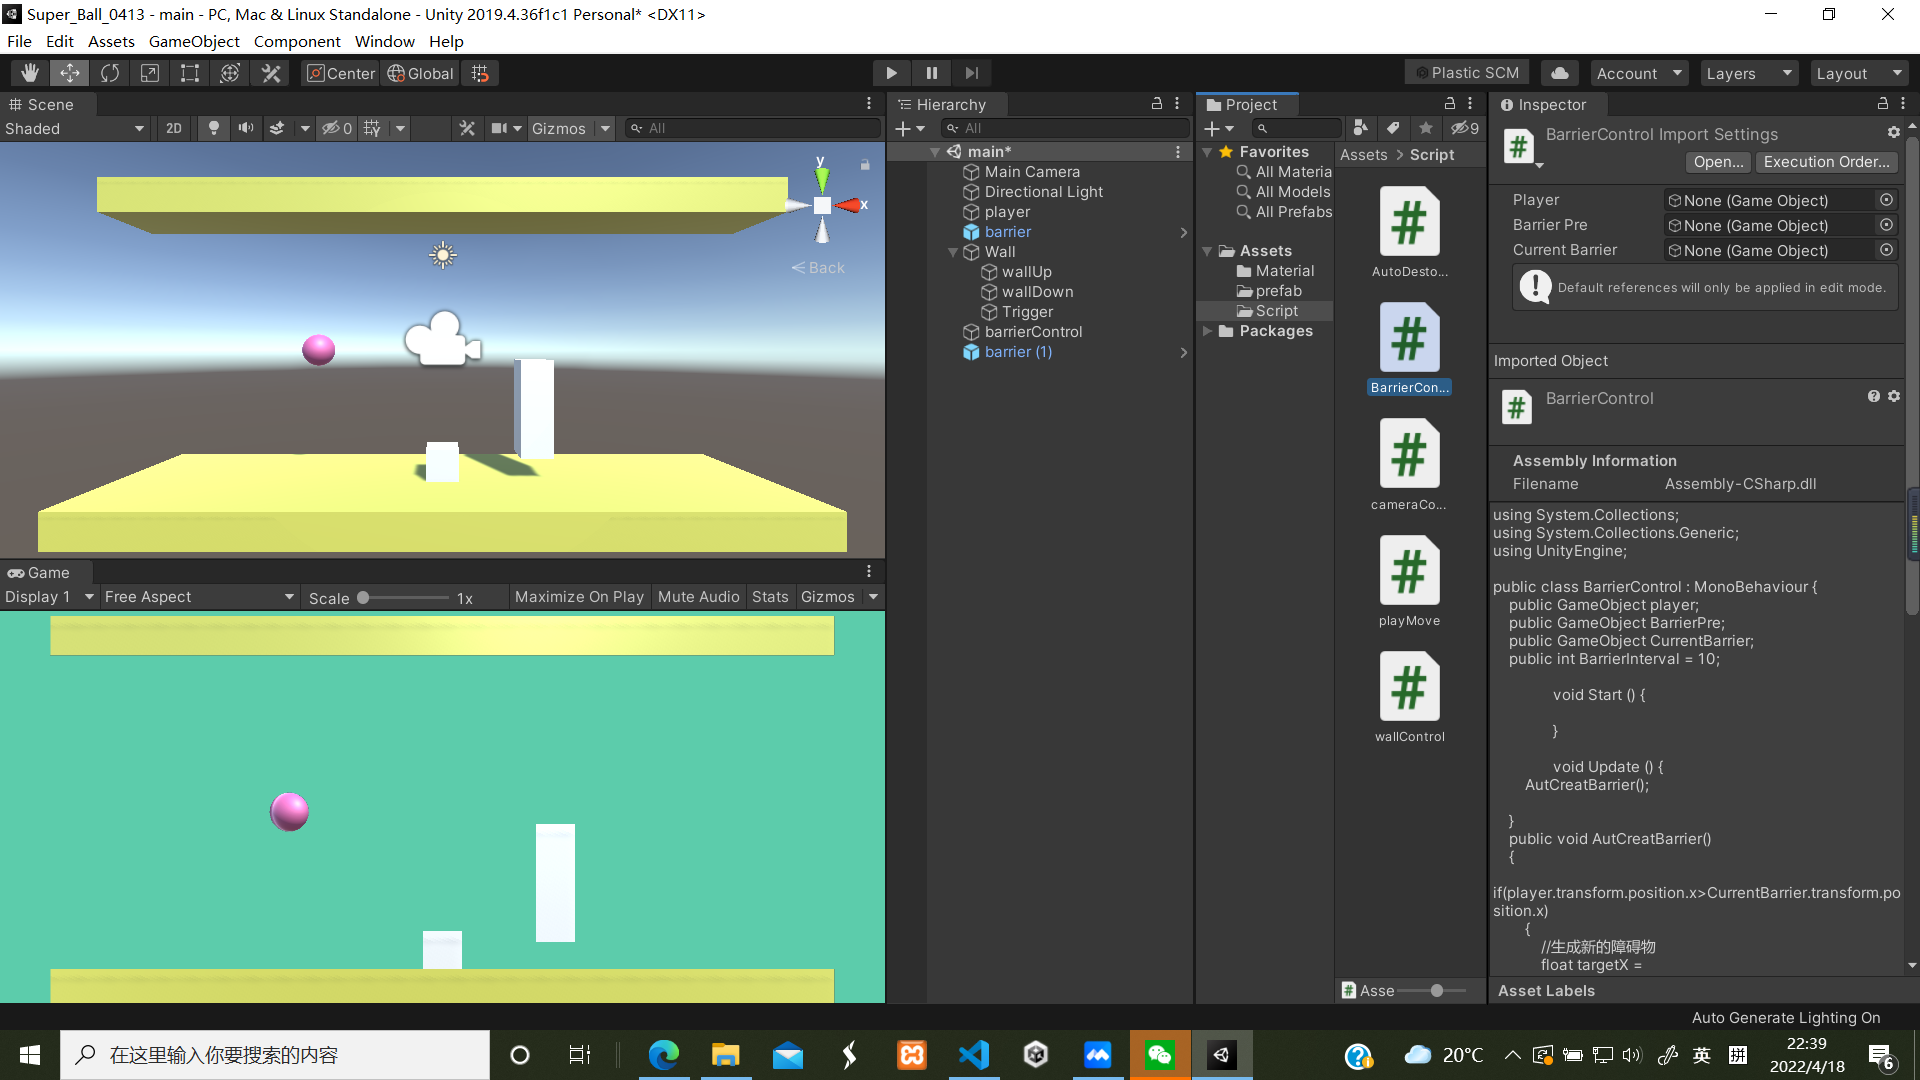Image resolution: width=1920 pixels, height=1080 pixels.
Task: Select Main Camera in Hierarchy
Action: pyautogui.click(x=1032, y=172)
